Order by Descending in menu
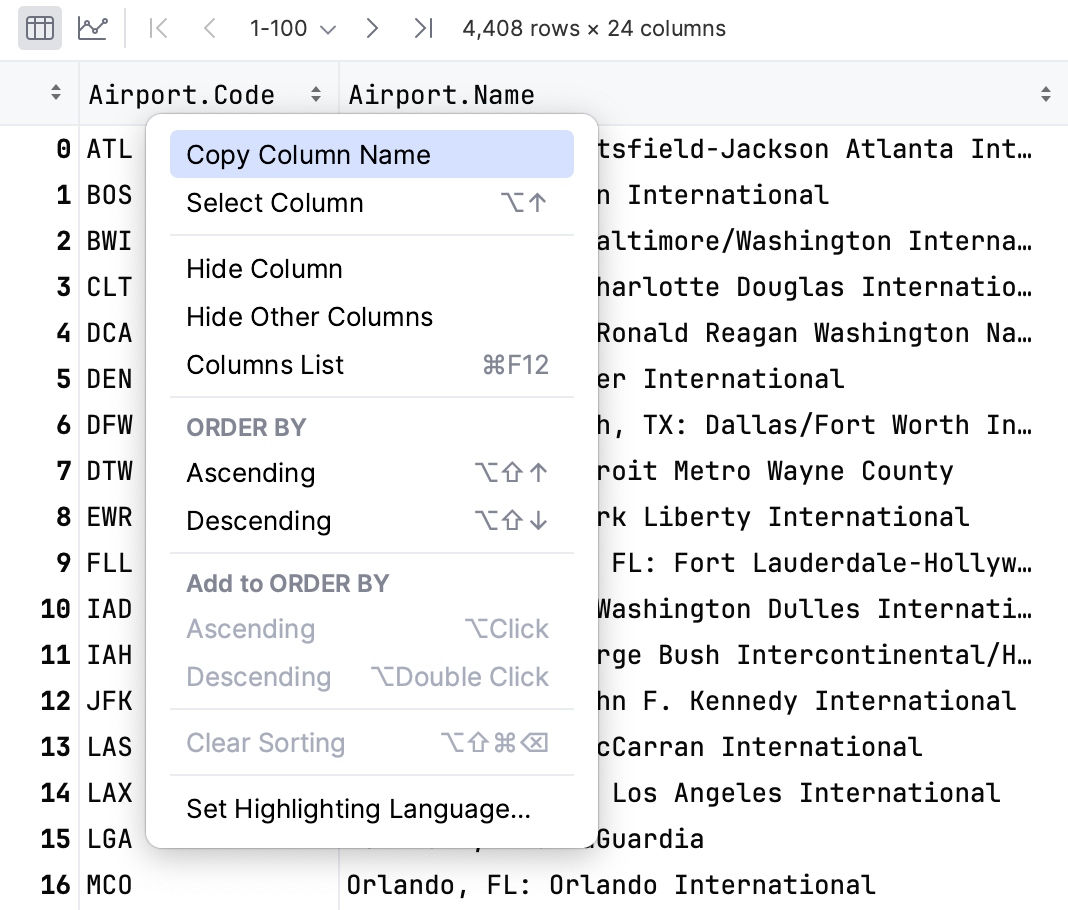The width and height of the screenshot is (1068, 910). (x=372, y=521)
